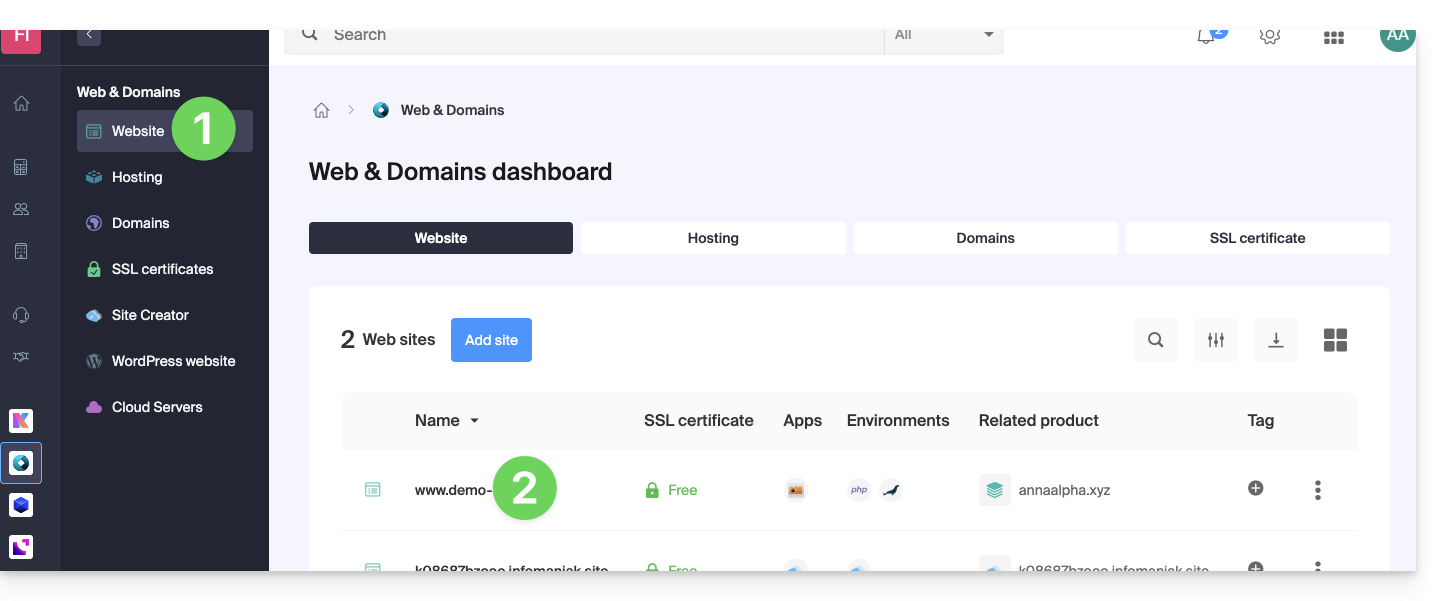
Task: Click the download export icon
Action: pos(1276,340)
